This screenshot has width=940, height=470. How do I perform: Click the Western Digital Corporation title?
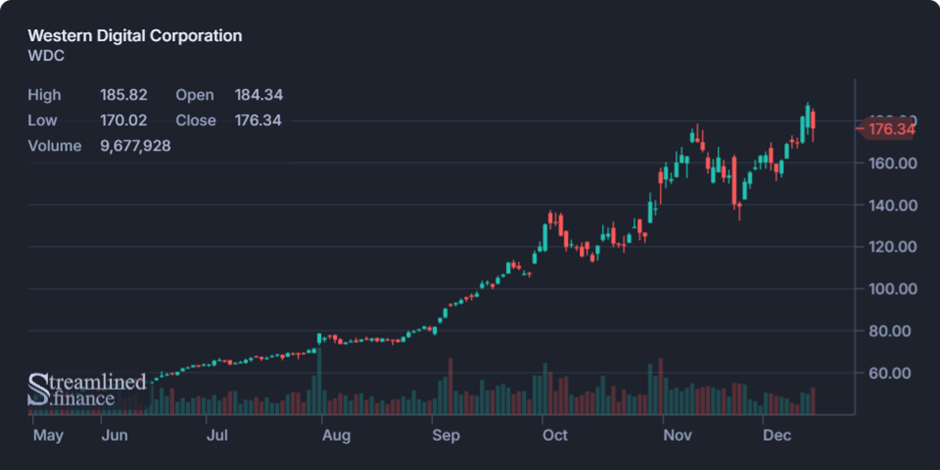pos(135,35)
